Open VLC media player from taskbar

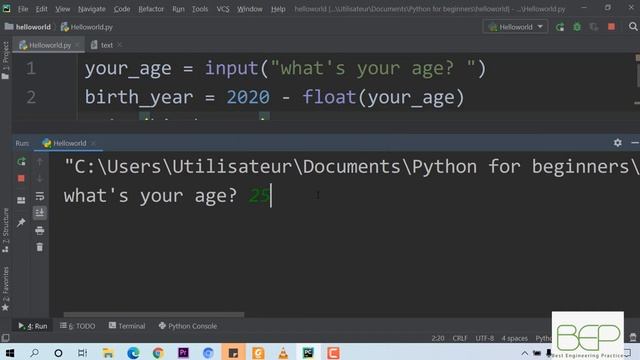(x=283, y=353)
